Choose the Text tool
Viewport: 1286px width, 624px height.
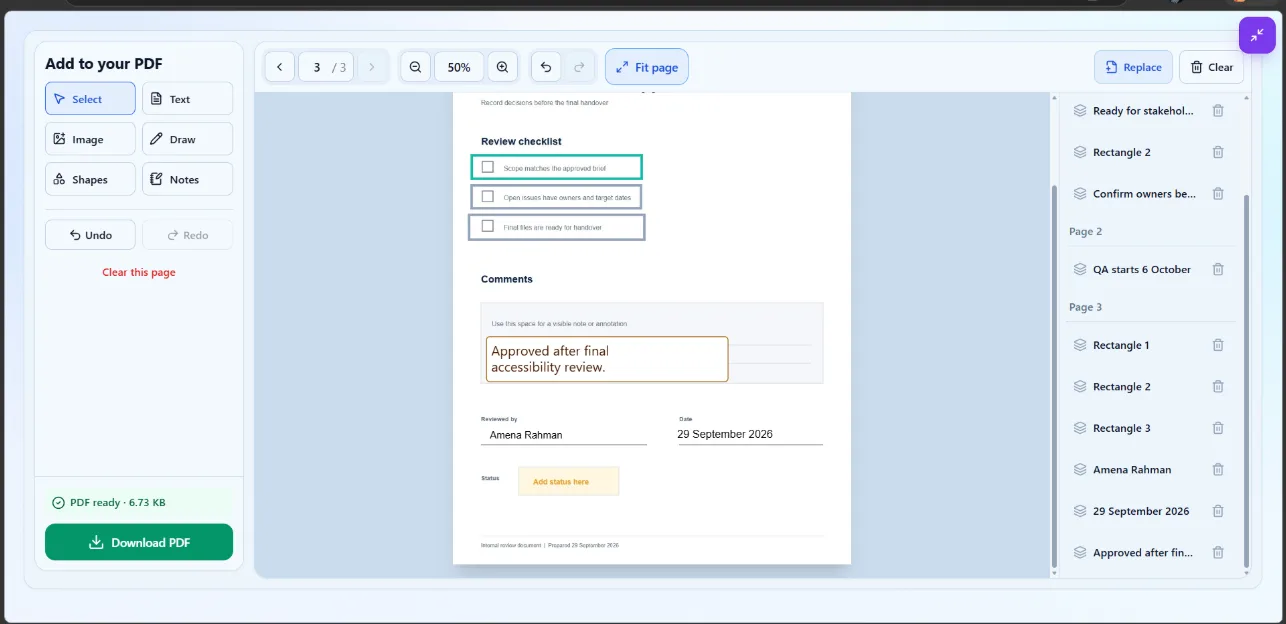click(187, 99)
